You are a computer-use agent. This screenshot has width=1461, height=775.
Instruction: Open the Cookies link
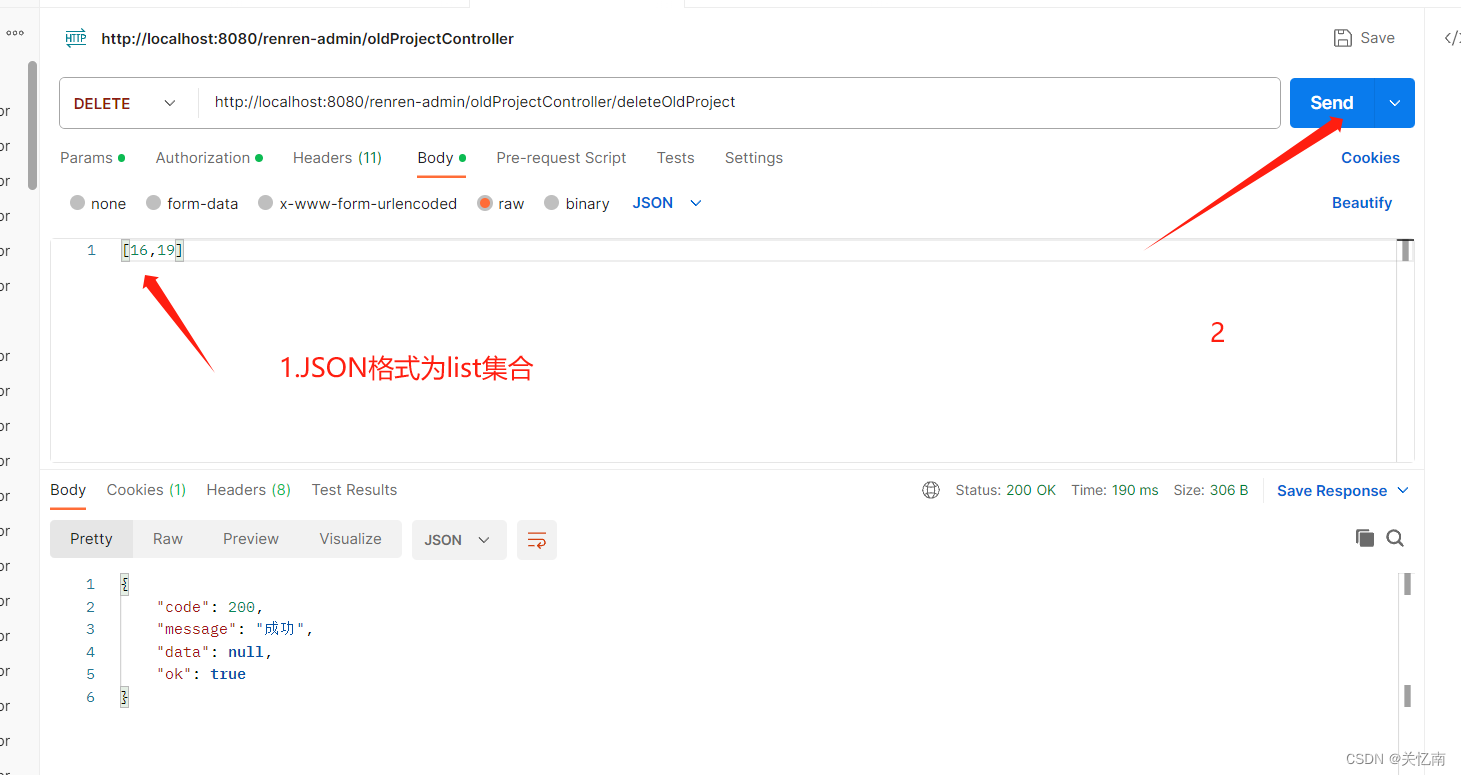point(1370,157)
